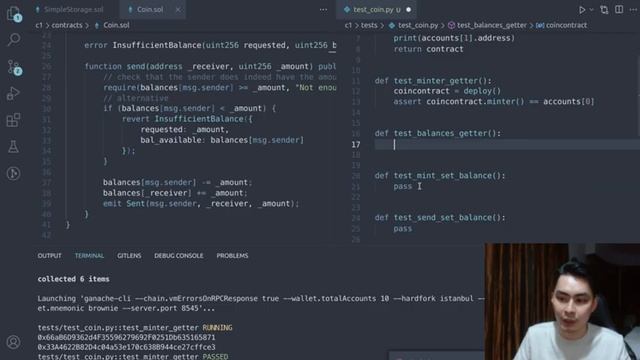The width and height of the screenshot is (640, 360).
Task: Click test_balances_getter breadcrumb item
Action: coord(491,25)
